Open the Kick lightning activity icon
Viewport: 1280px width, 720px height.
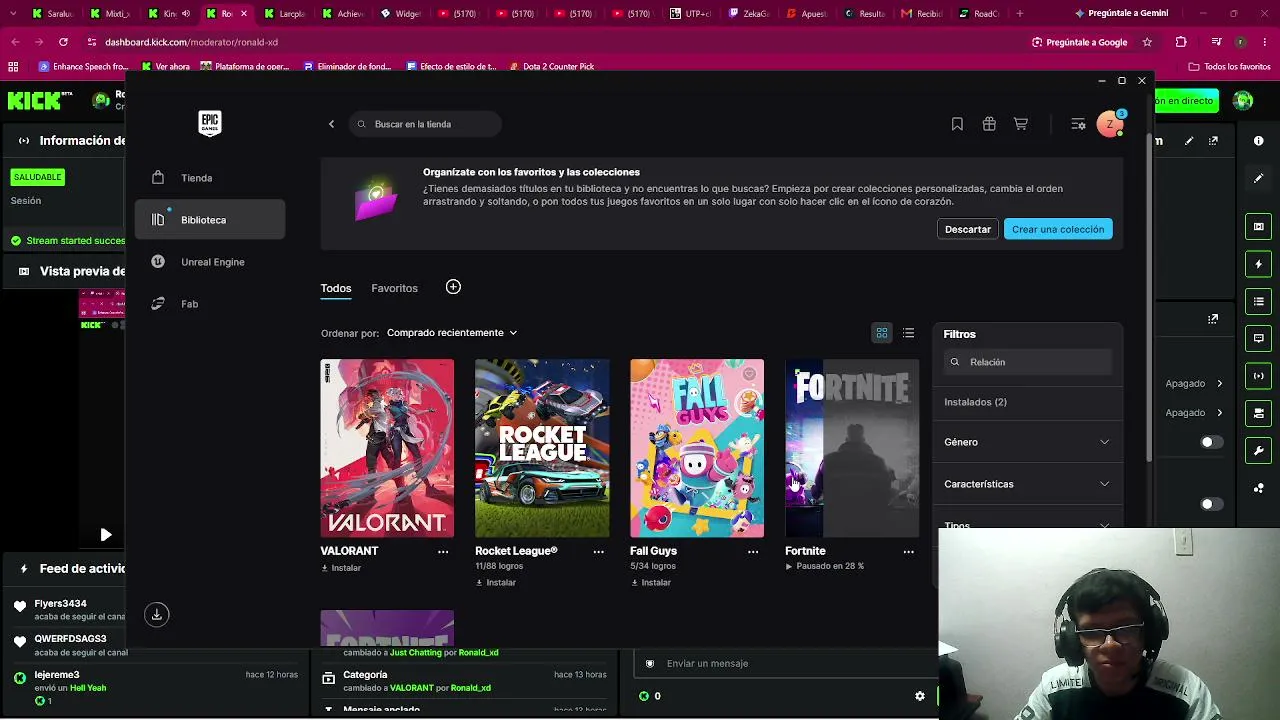coord(1259,264)
